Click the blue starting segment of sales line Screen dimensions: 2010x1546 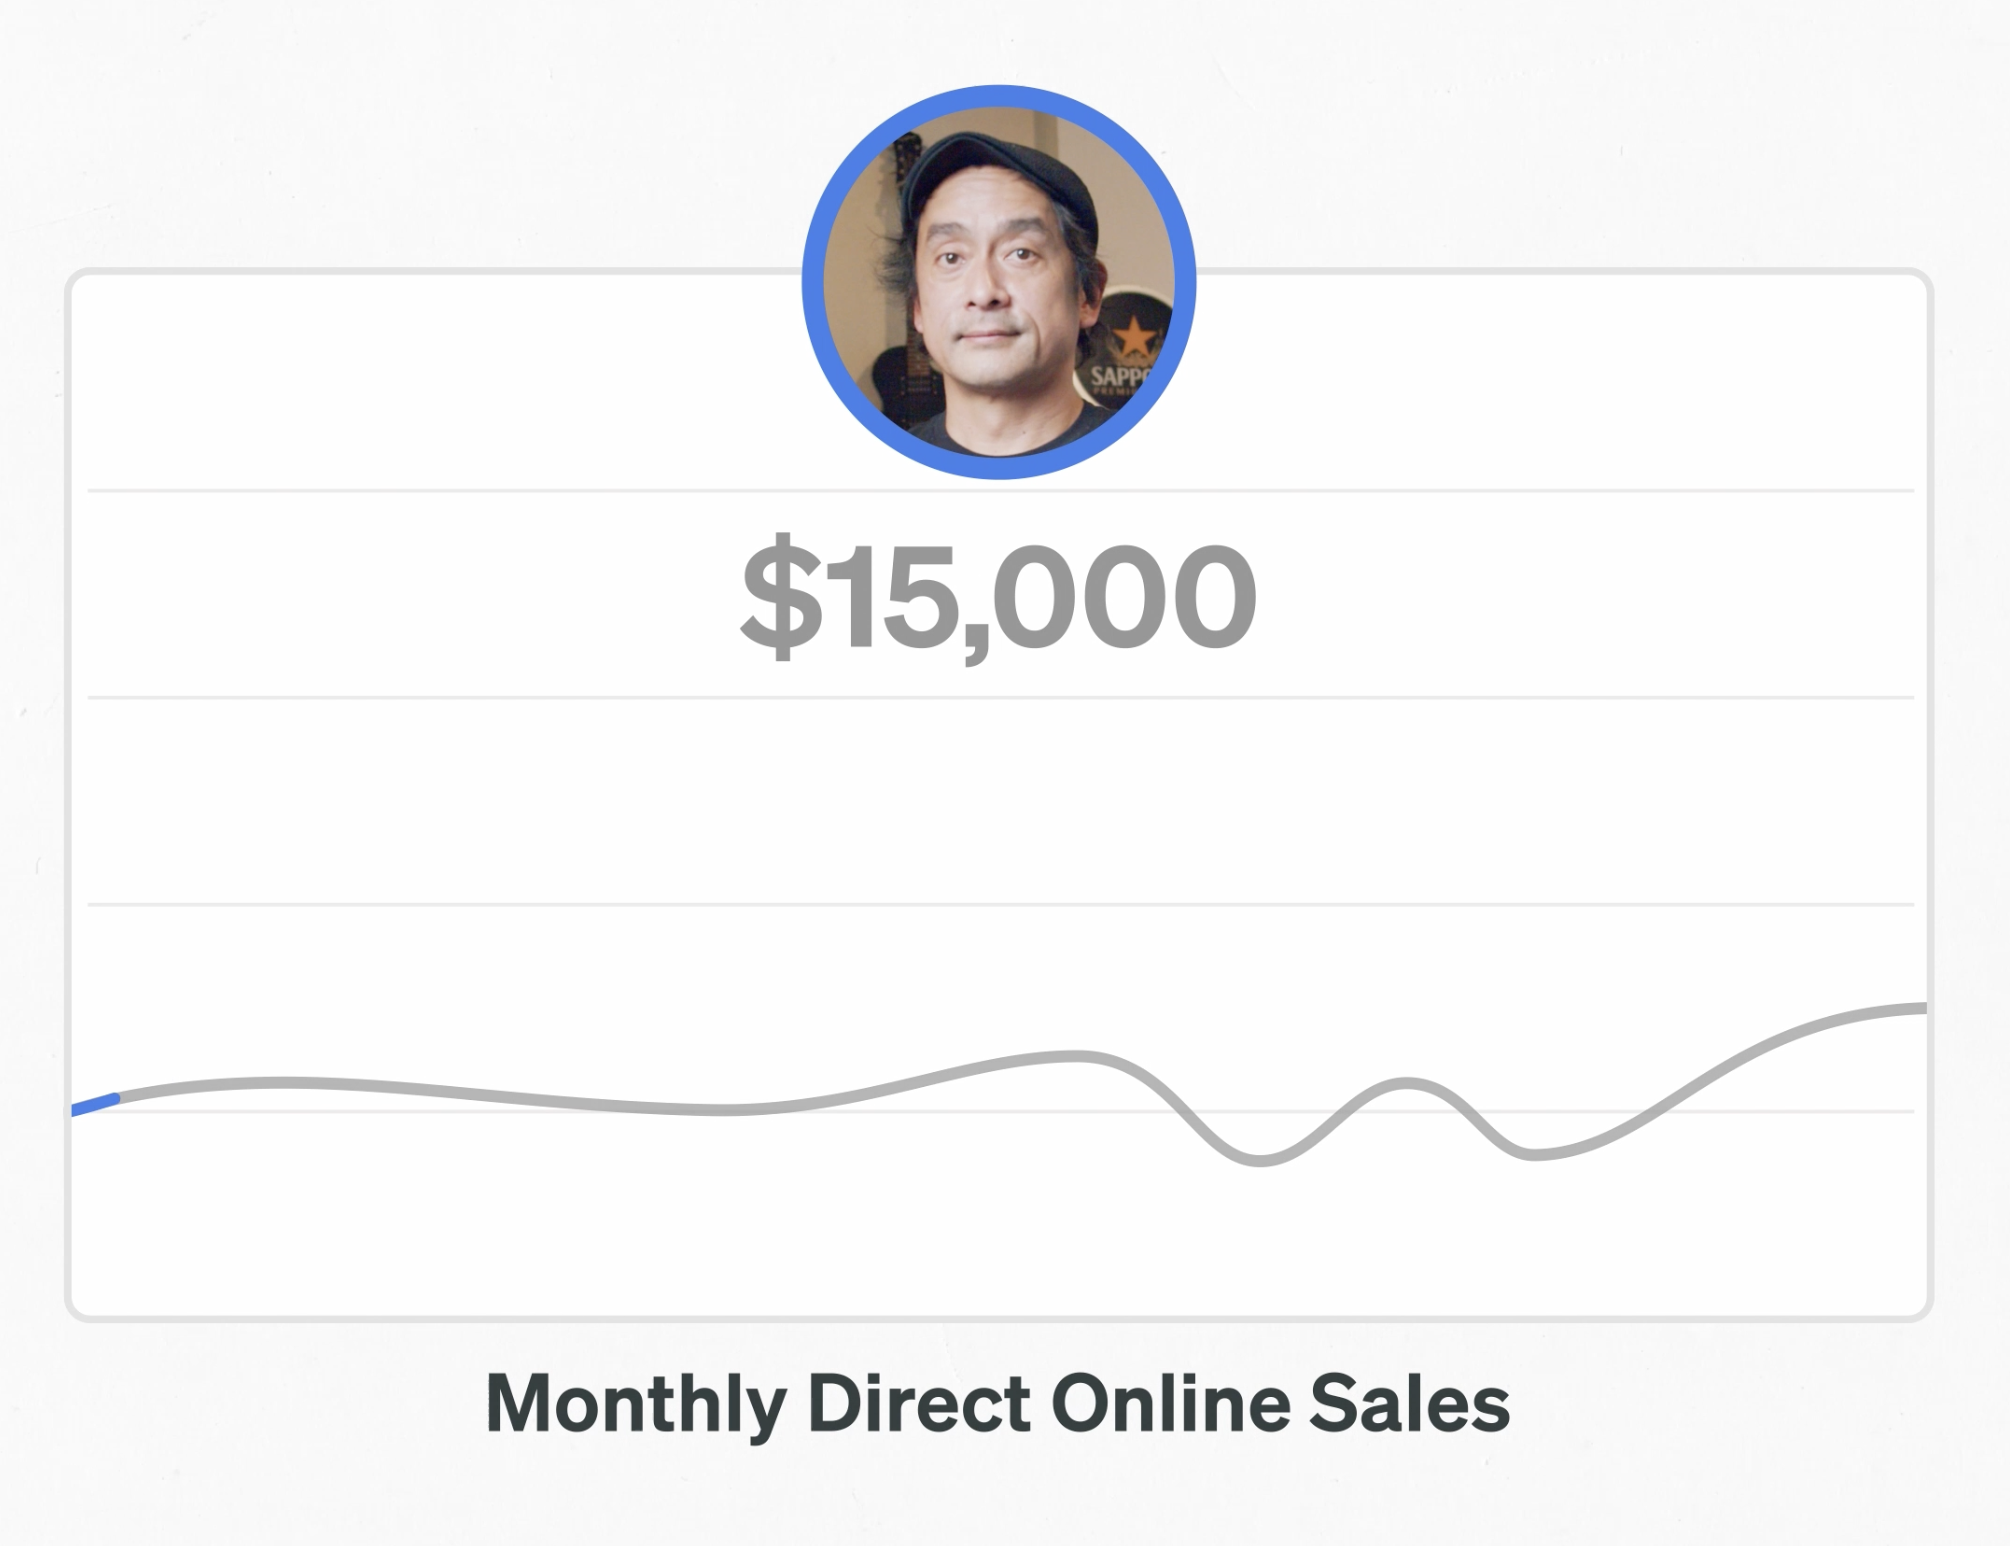click(95, 1105)
